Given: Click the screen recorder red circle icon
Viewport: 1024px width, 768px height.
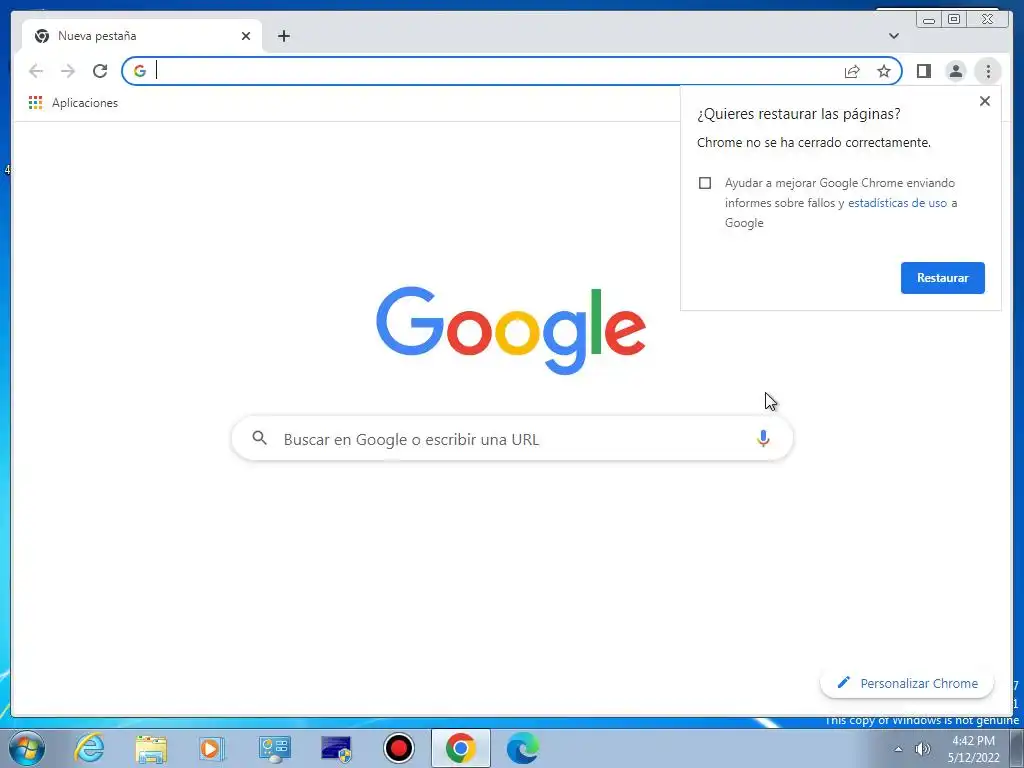Looking at the screenshot, I should click(x=398, y=748).
